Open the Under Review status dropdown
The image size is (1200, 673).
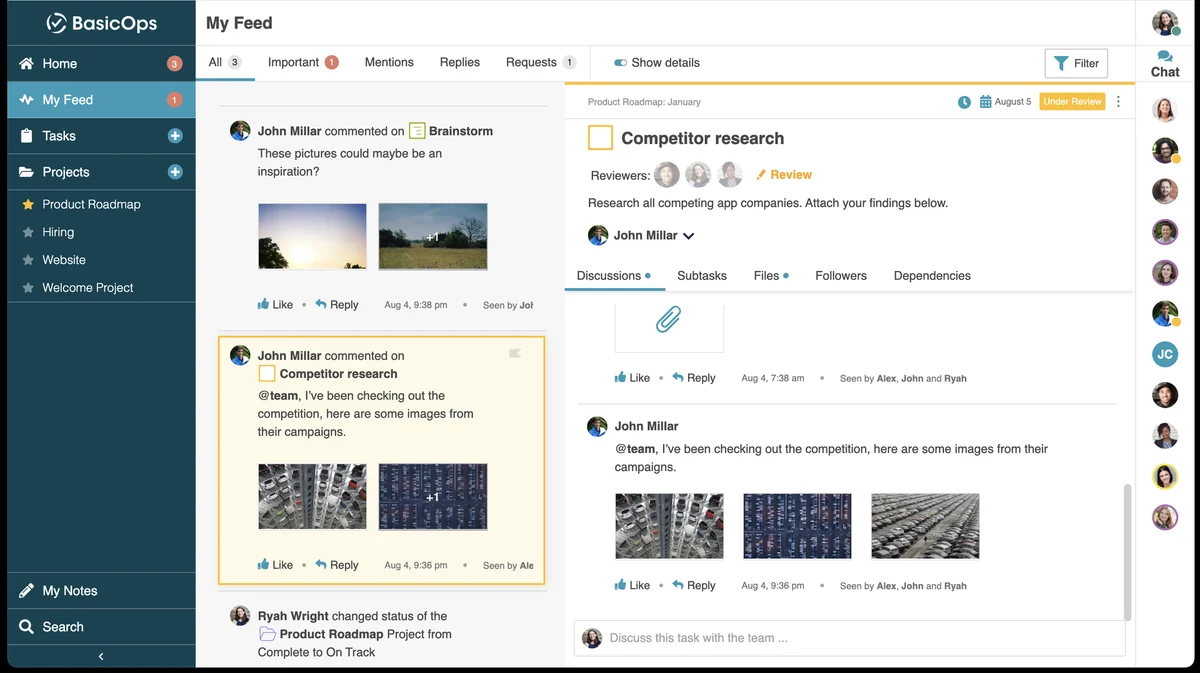click(1072, 102)
